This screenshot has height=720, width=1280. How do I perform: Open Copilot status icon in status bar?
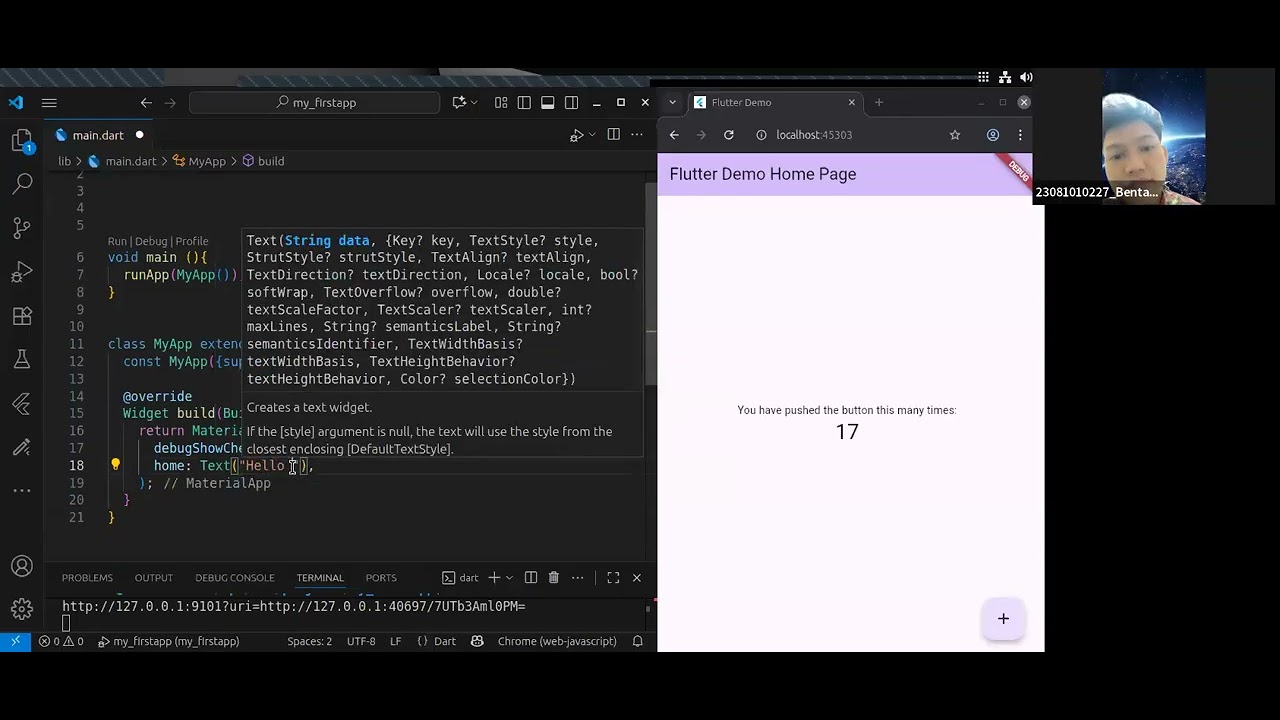tap(477, 641)
